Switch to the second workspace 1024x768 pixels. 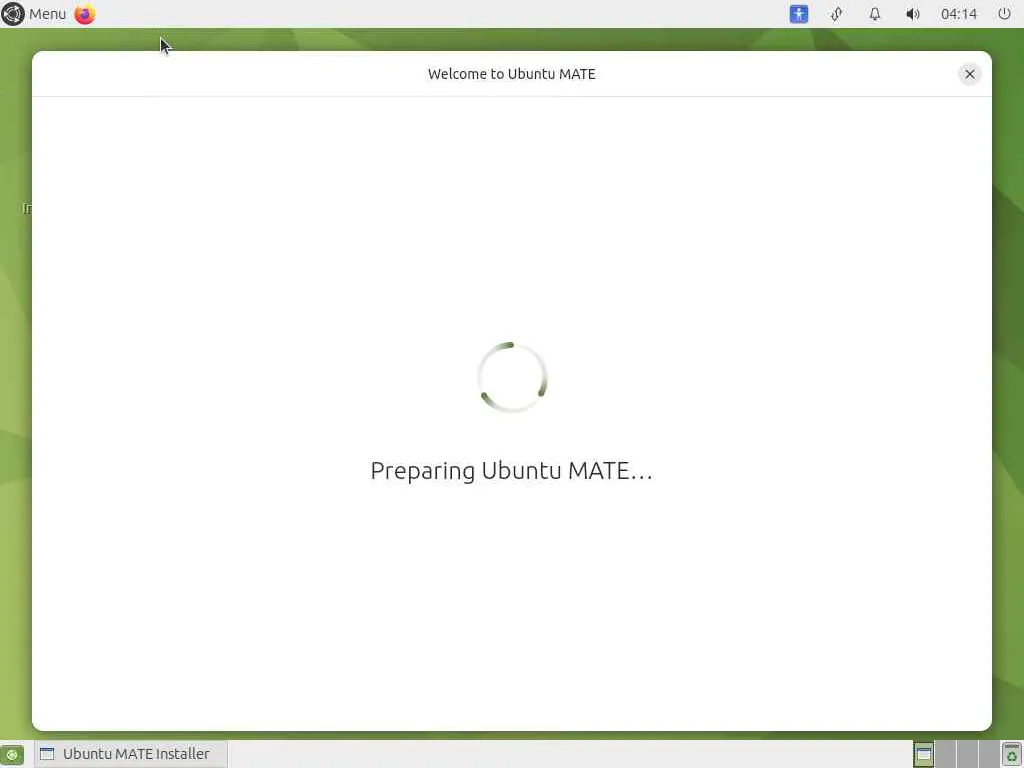[946, 754]
